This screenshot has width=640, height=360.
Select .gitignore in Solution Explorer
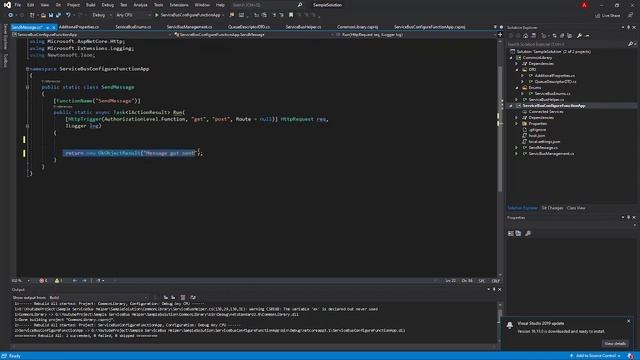pos(537,129)
